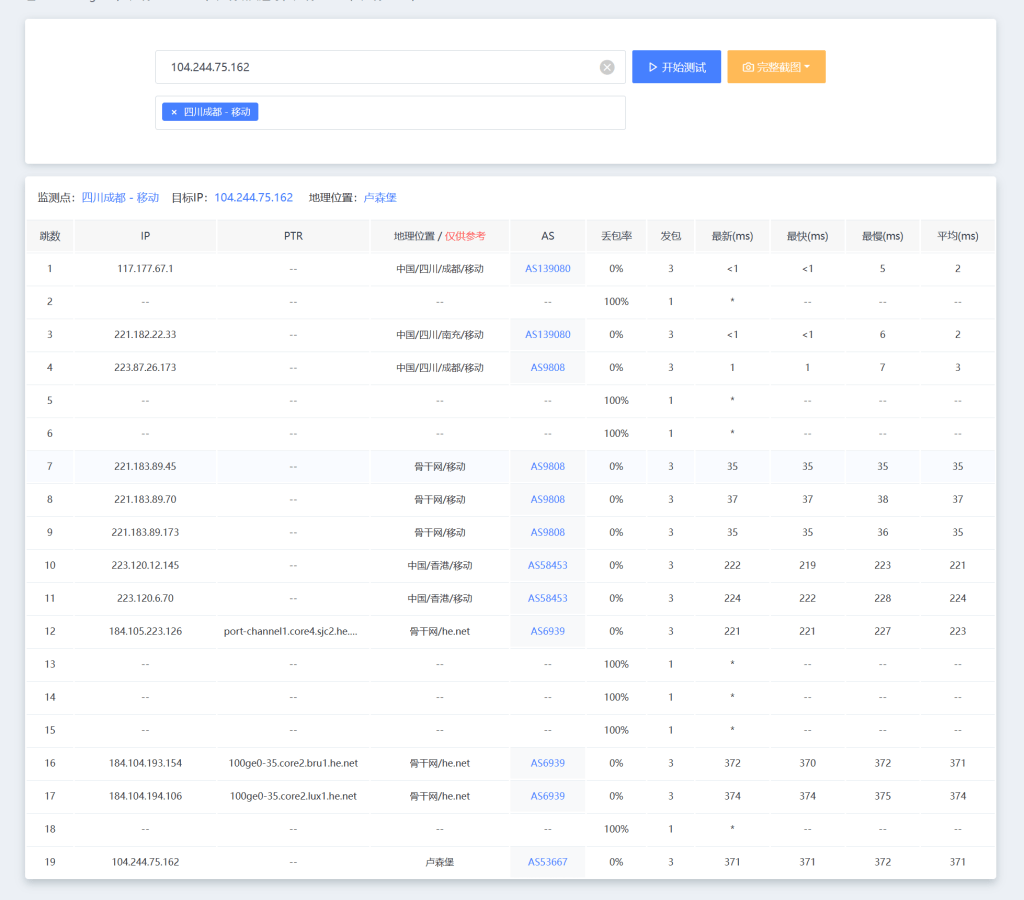Select location cell 骨干网/he.net in hop 12
1024x900 pixels.
pyautogui.click(x=440, y=631)
